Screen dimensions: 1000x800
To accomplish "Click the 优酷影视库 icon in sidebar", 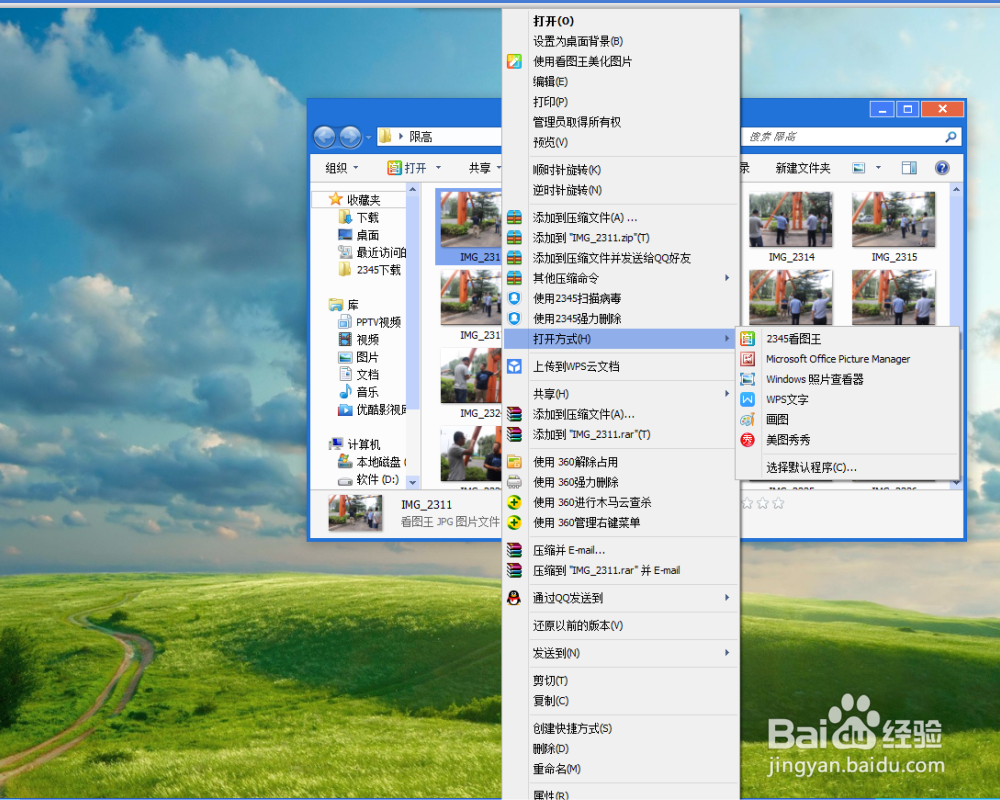I will click(x=345, y=410).
